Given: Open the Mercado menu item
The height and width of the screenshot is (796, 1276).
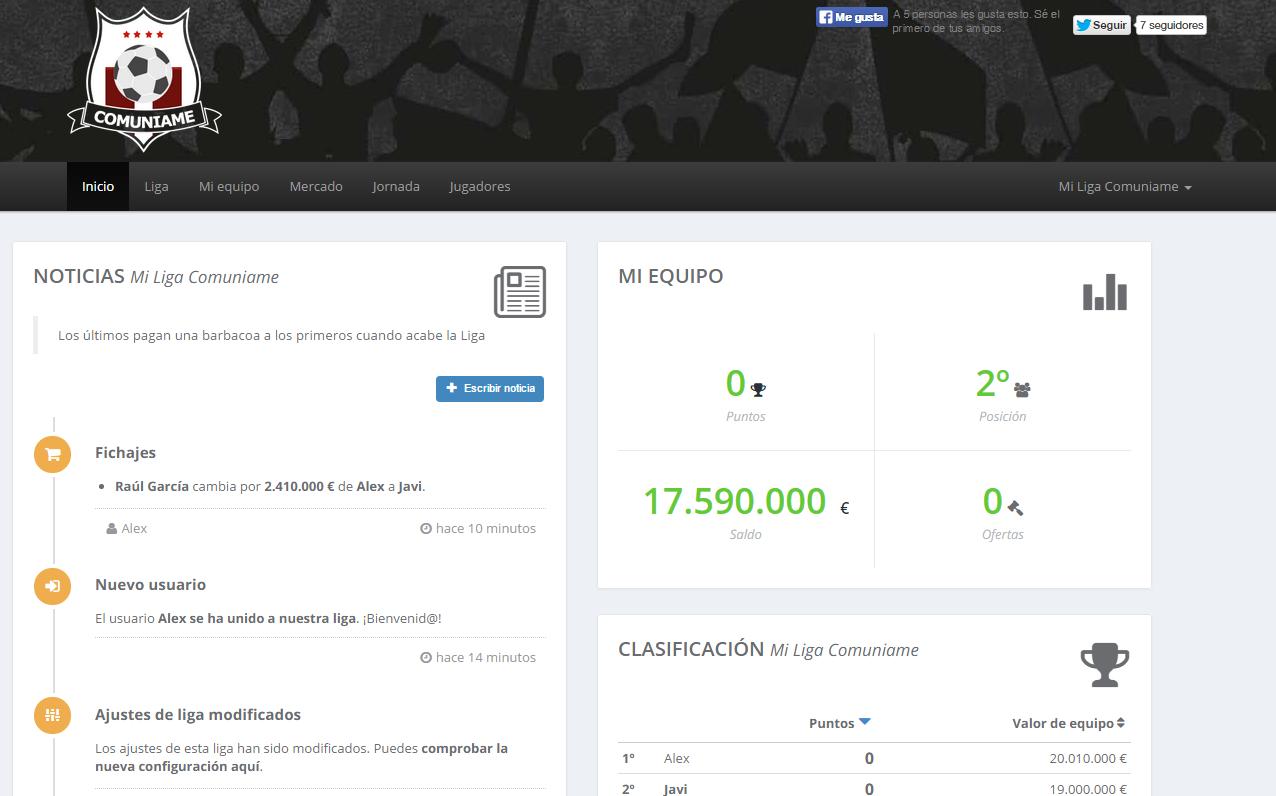Looking at the screenshot, I should click(x=316, y=187).
